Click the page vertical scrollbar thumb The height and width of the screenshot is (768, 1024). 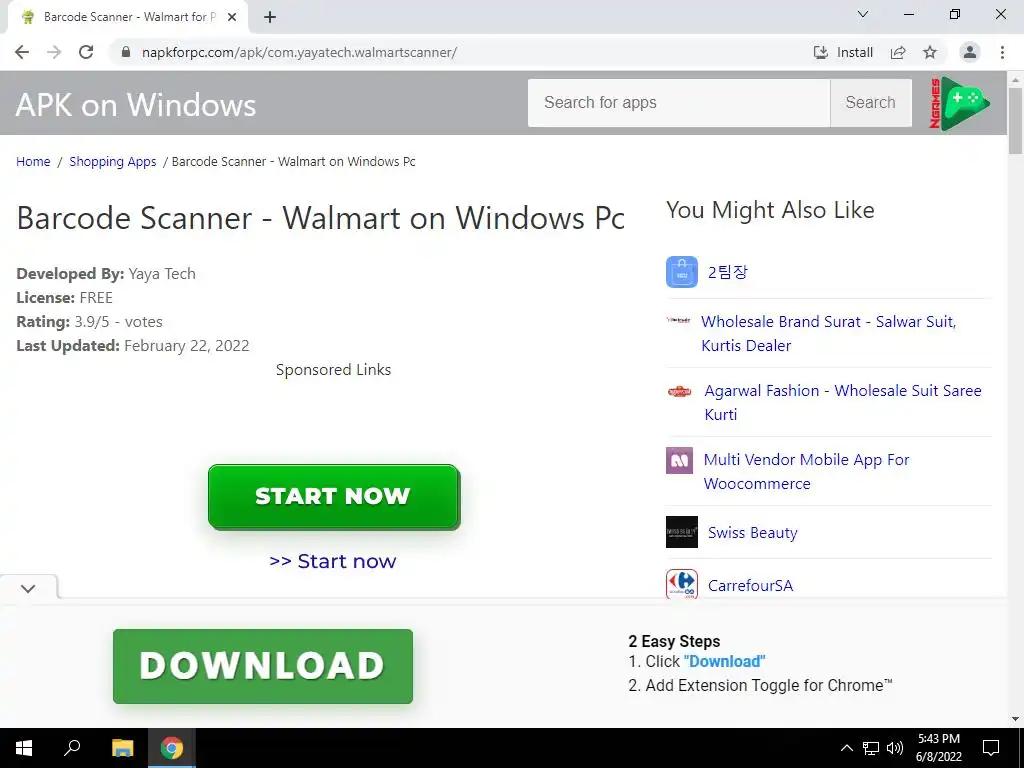tap(1015, 121)
